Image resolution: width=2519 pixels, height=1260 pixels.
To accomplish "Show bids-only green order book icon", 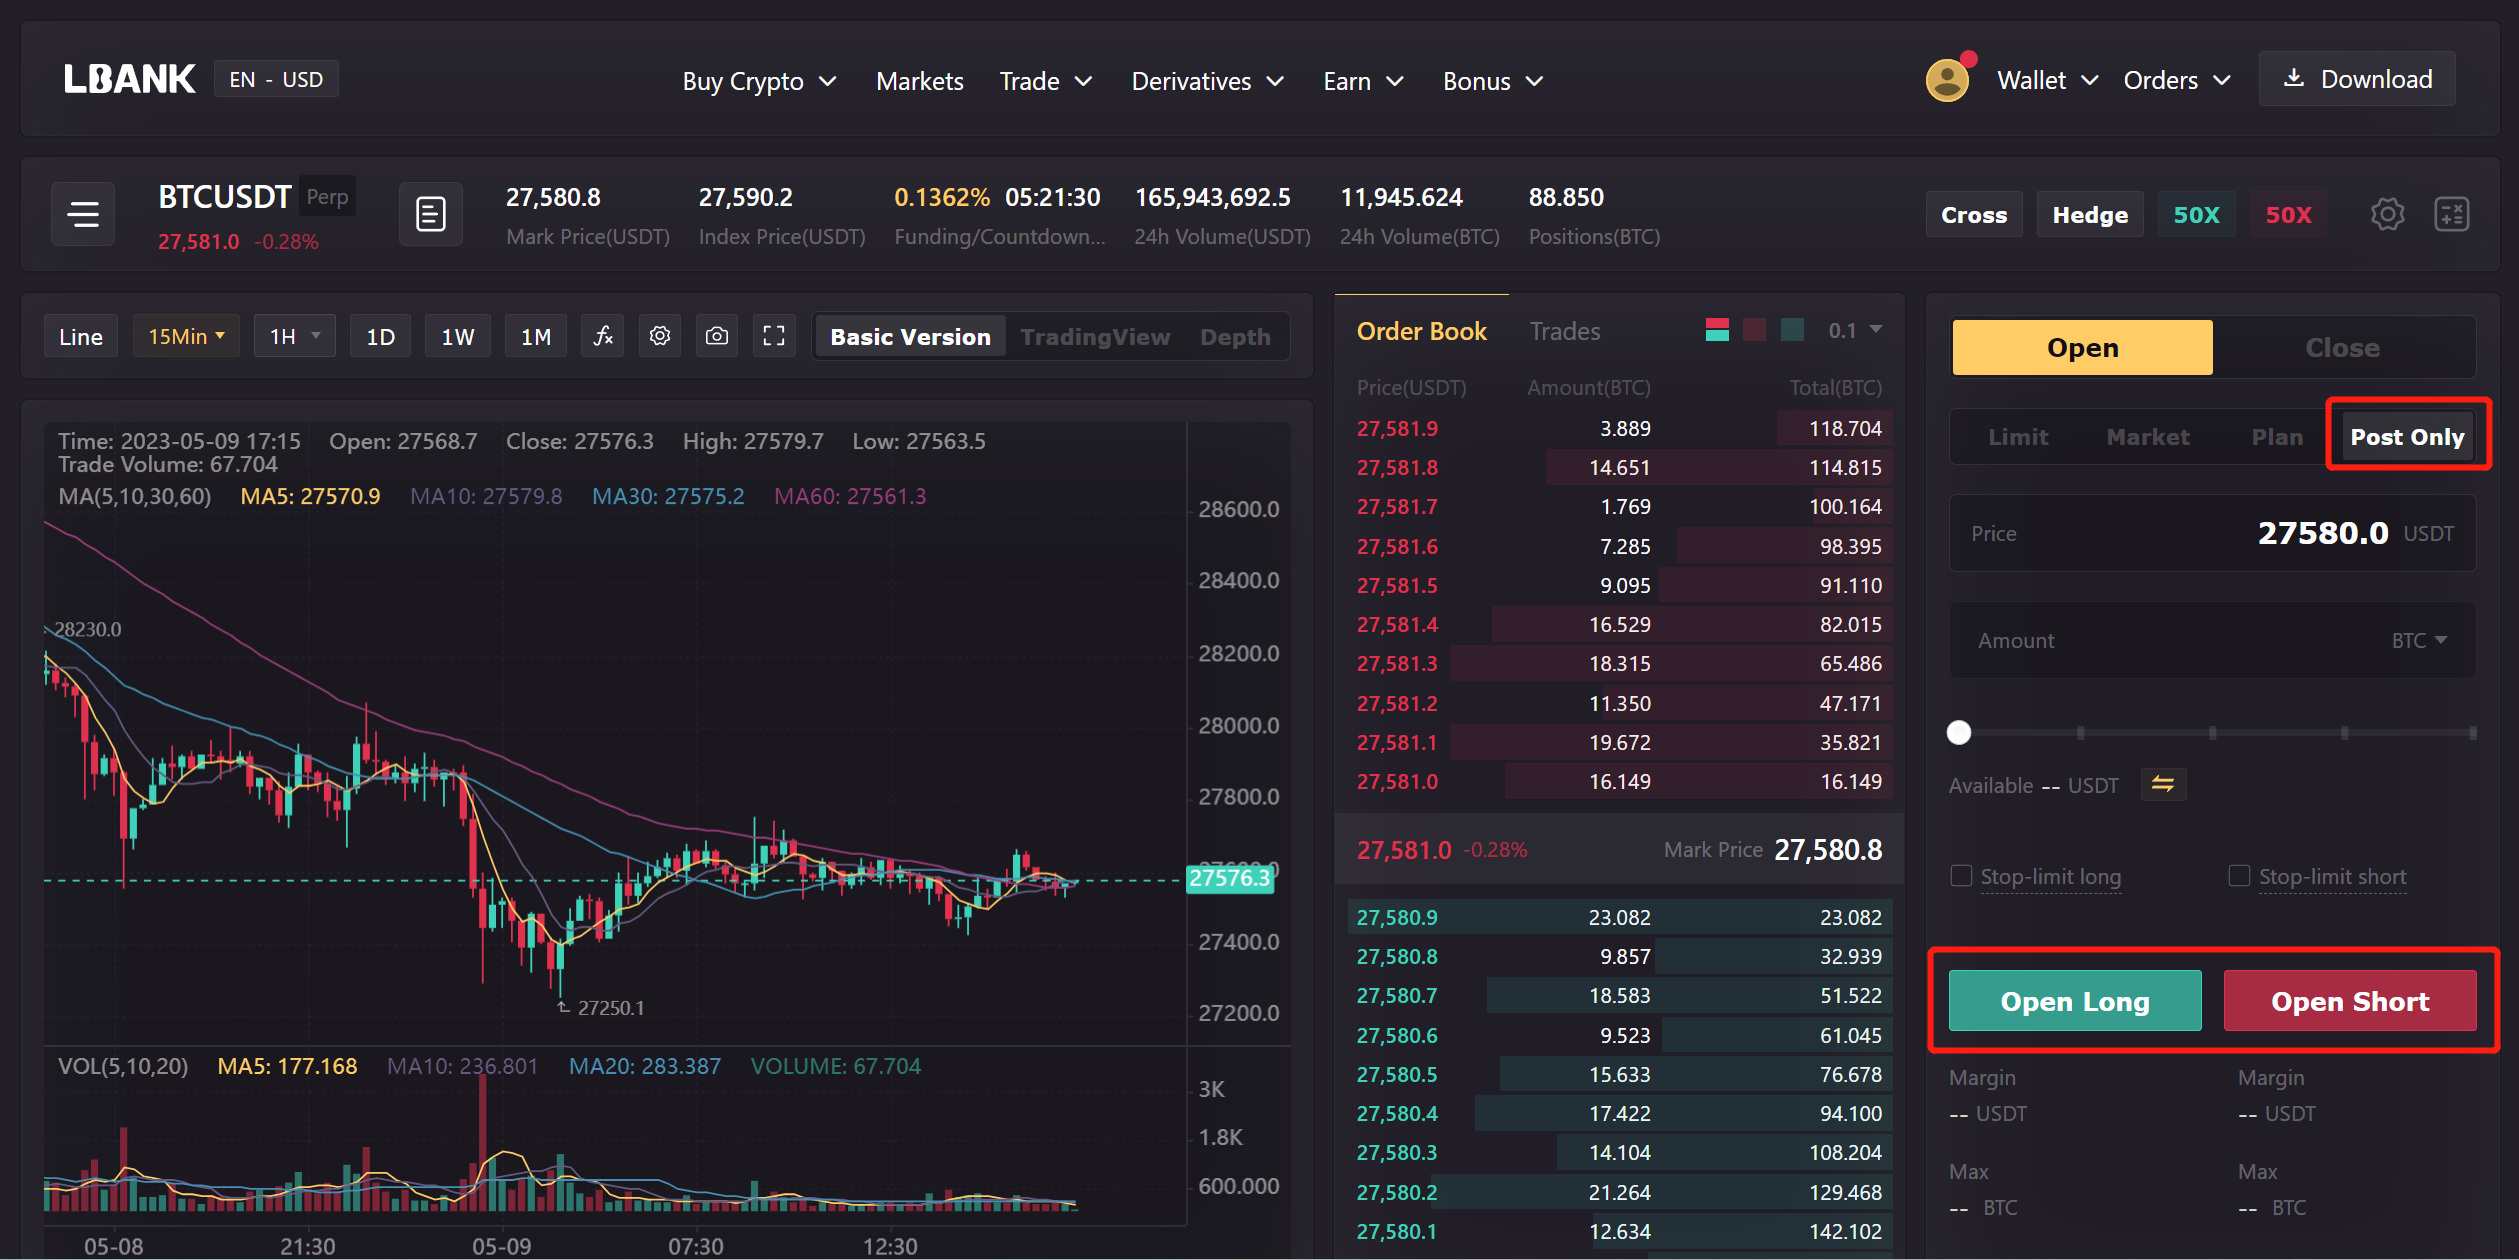I will tap(1793, 330).
